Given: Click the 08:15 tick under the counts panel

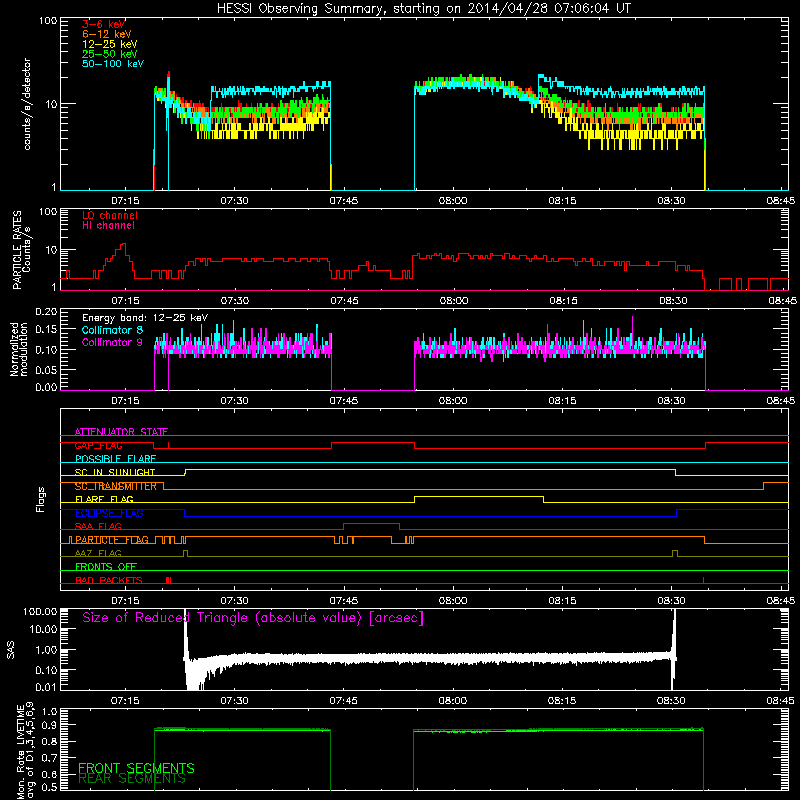Looking at the screenshot, I should pyautogui.click(x=562, y=201).
